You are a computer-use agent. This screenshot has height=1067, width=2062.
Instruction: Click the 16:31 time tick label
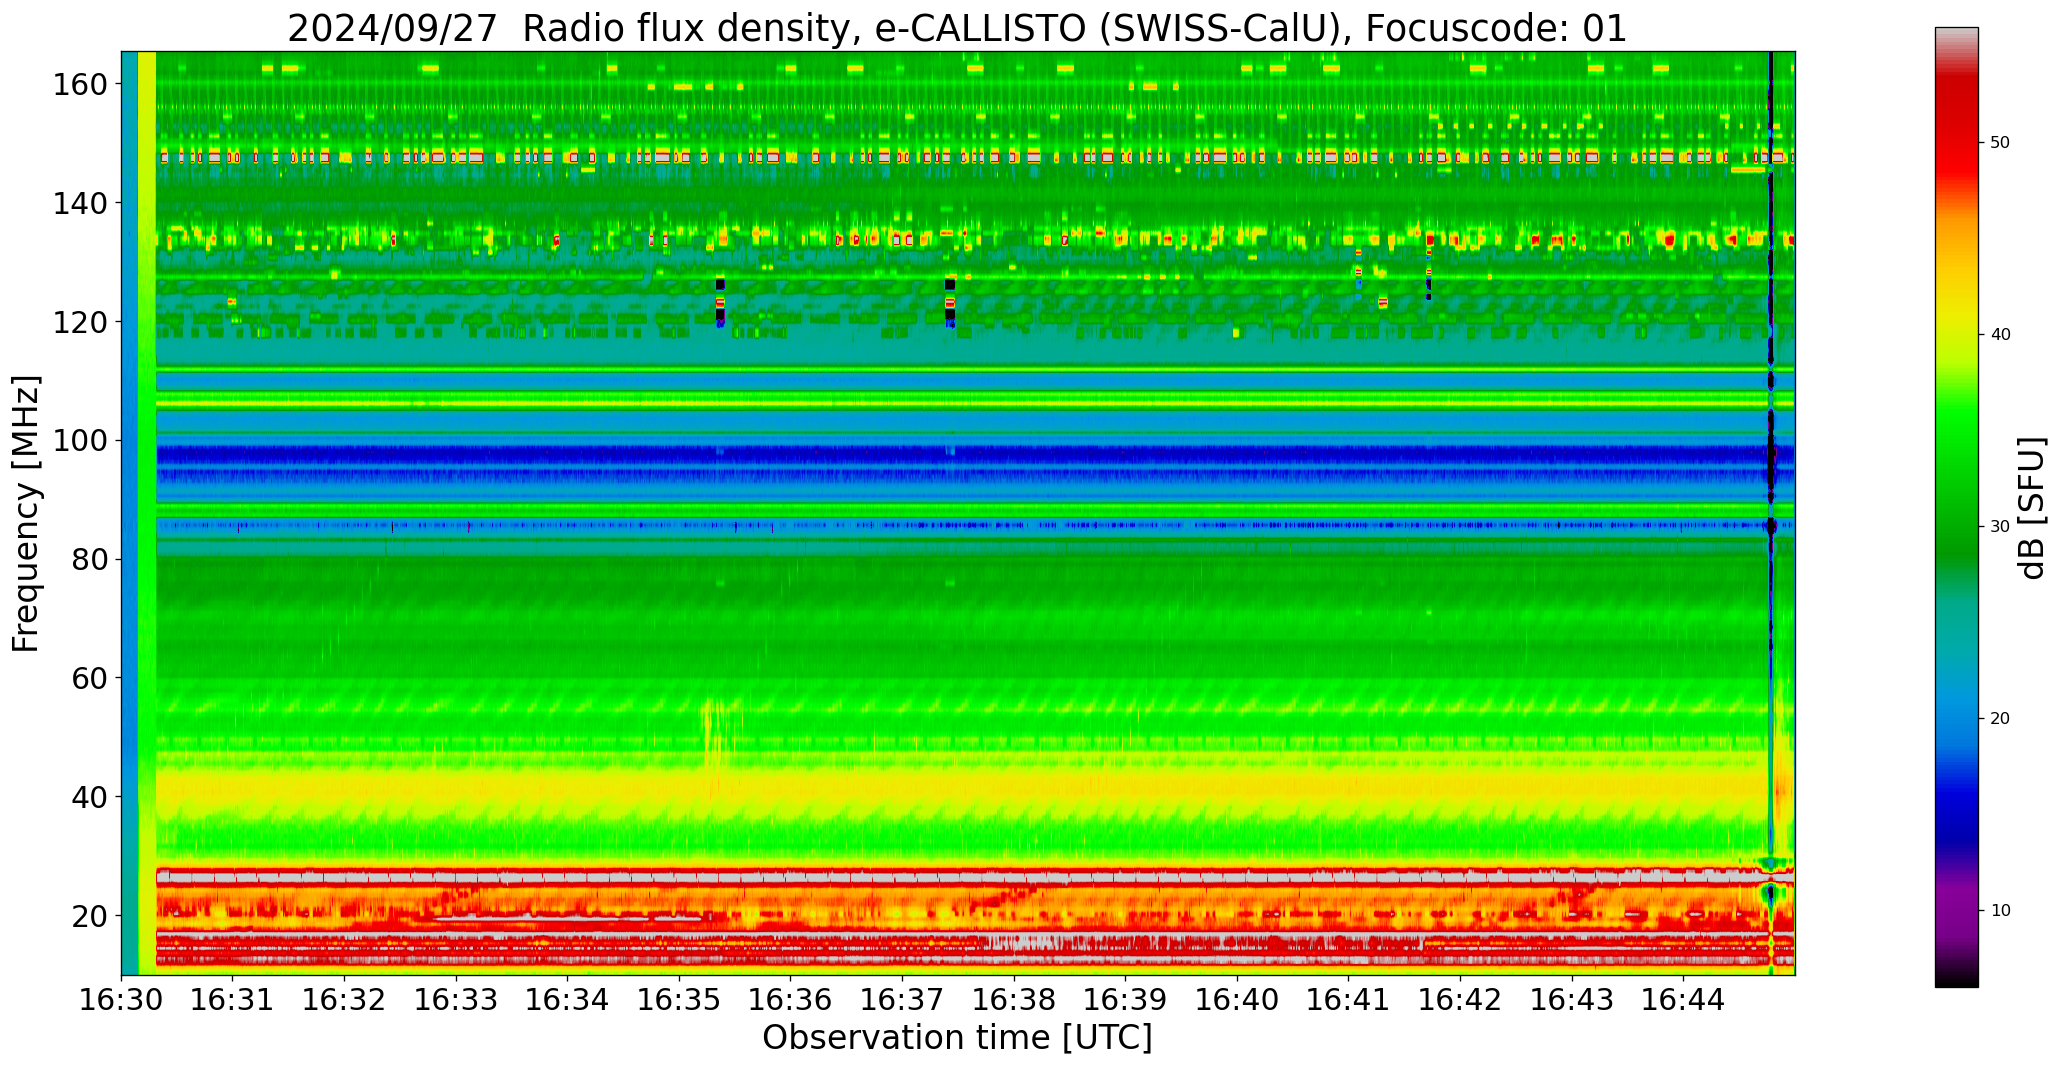[x=233, y=999]
